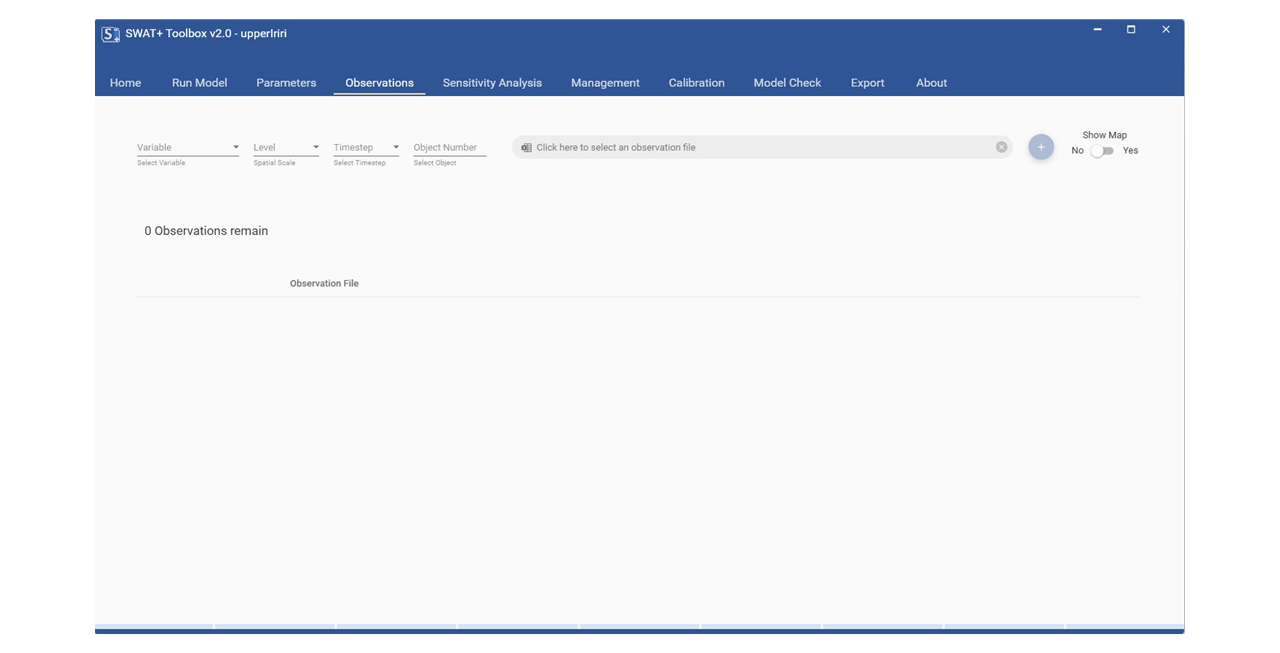Open the Parameters tab
Screen dimensions: 1280x653
coord(286,83)
